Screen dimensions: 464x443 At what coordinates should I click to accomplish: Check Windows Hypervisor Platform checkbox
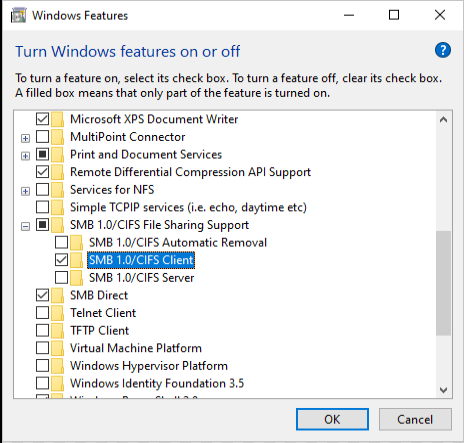pyautogui.click(x=42, y=366)
